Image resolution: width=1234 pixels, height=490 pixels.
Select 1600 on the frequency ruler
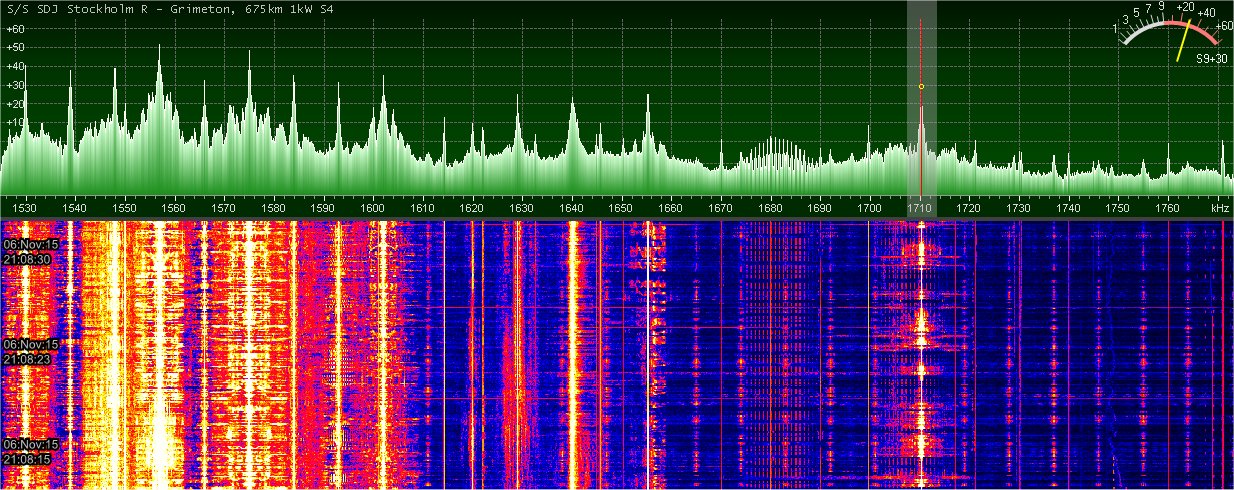[373, 208]
